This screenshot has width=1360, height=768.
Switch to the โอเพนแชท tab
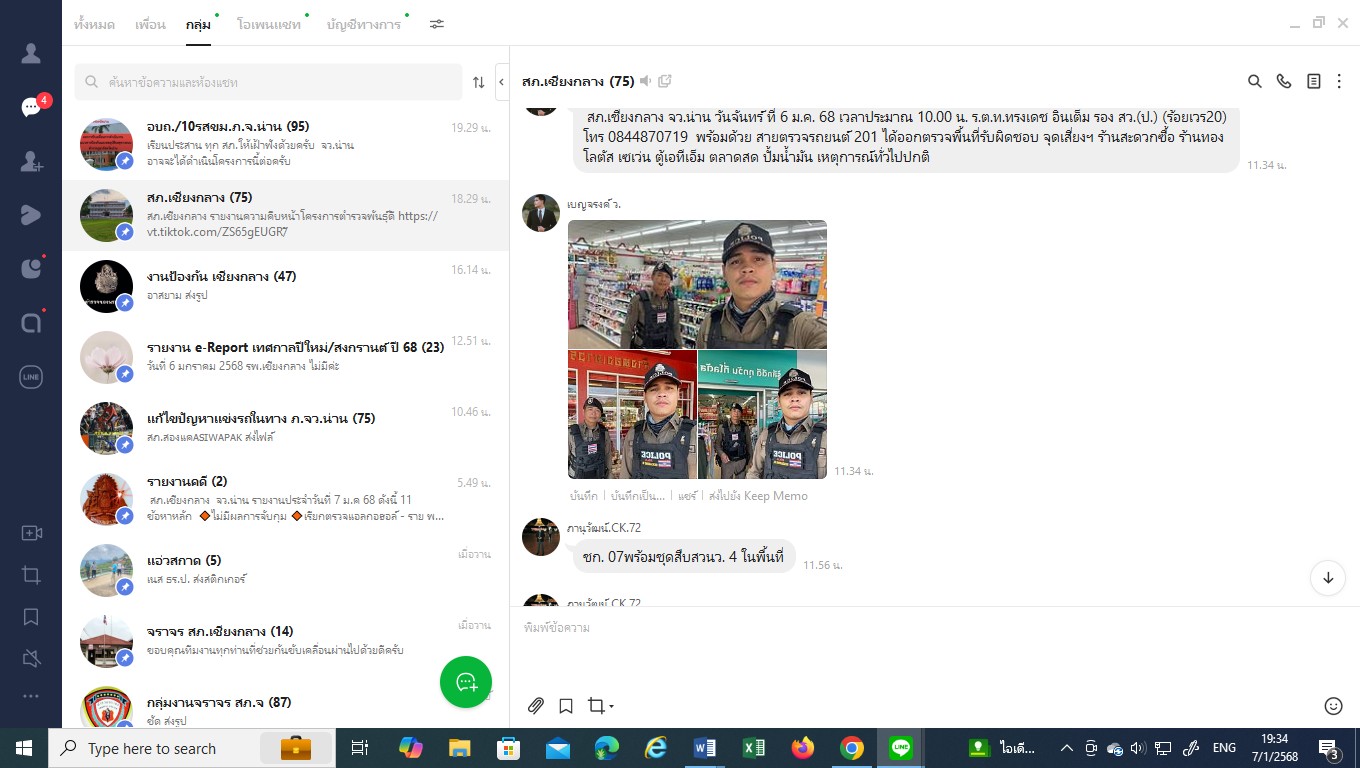[x=269, y=24]
